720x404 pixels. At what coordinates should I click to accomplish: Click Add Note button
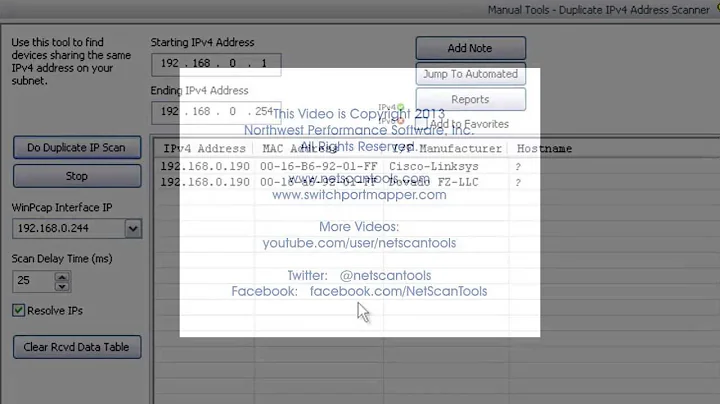pyautogui.click(x=471, y=48)
